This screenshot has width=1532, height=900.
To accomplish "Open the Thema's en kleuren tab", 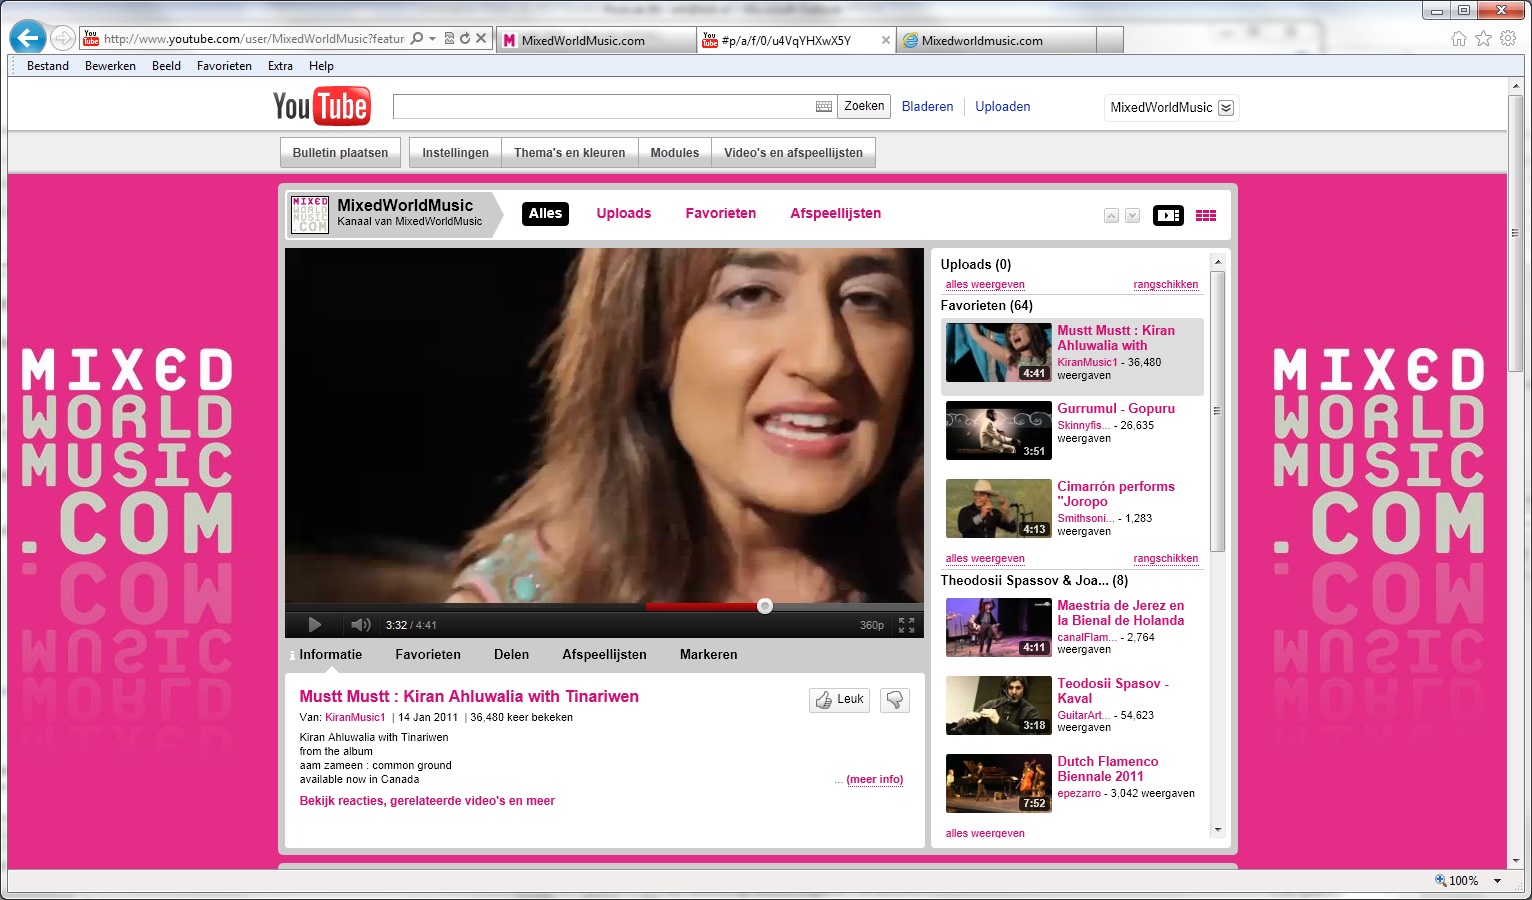I will point(569,153).
